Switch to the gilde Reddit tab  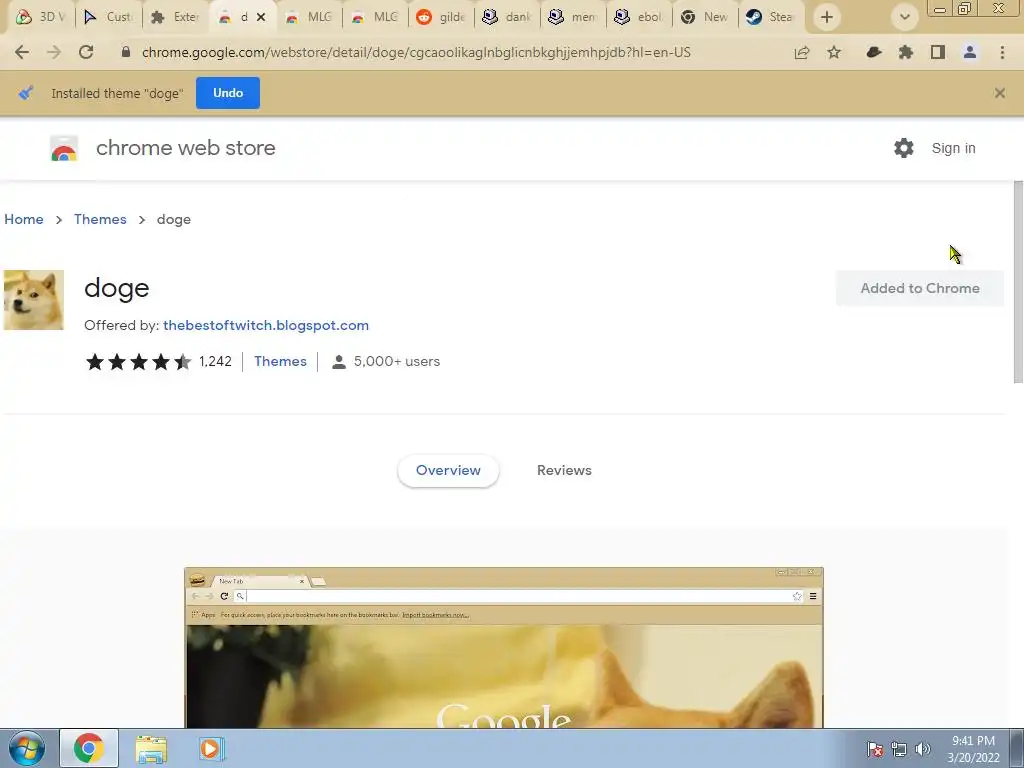click(441, 17)
